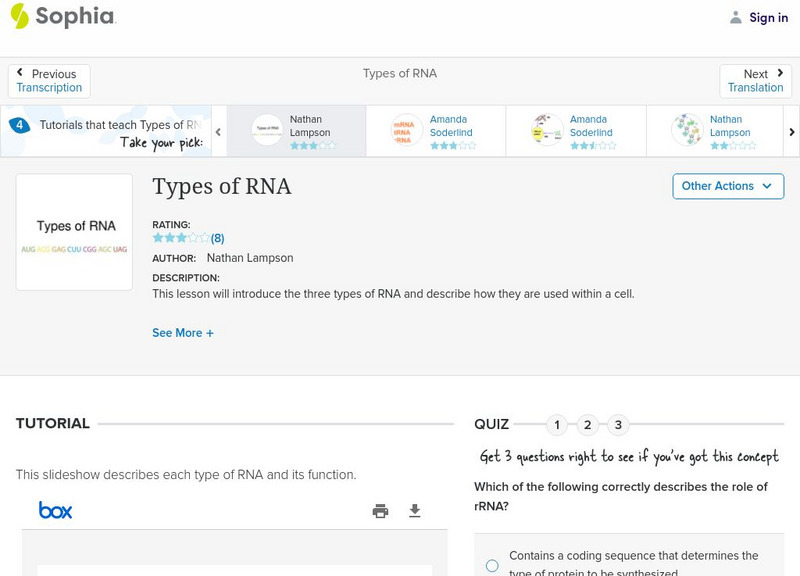Click the right arrow on tutorial carousel
The width and height of the screenshot is (800, 576).
791,131
